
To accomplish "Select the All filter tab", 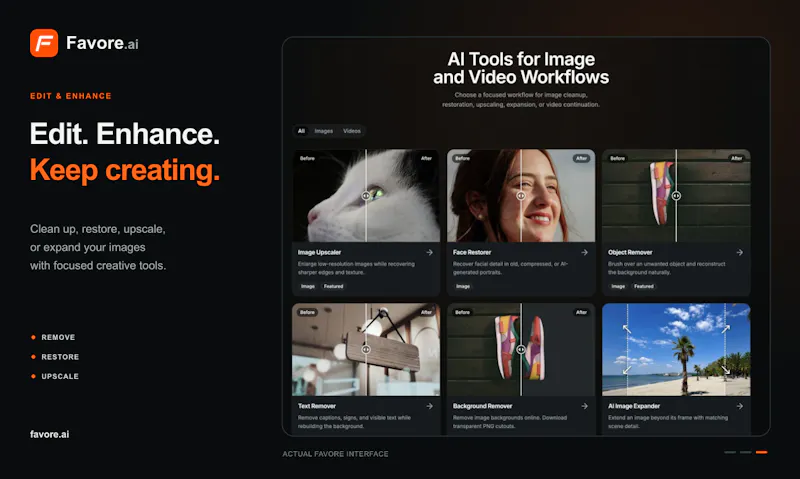I will coord(302,131).
